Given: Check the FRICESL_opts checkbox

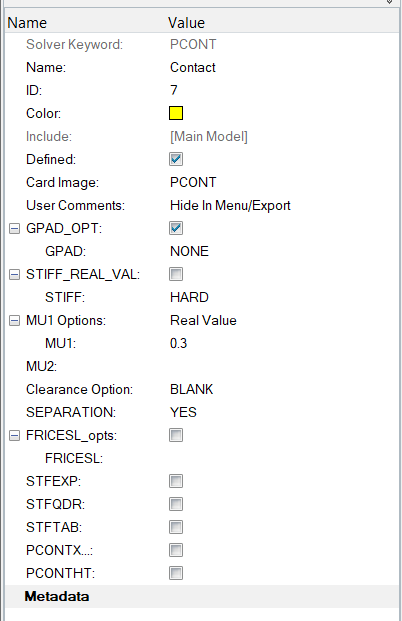Looking at the screenshot, I should pyautogui.click(x=176, y=435).
